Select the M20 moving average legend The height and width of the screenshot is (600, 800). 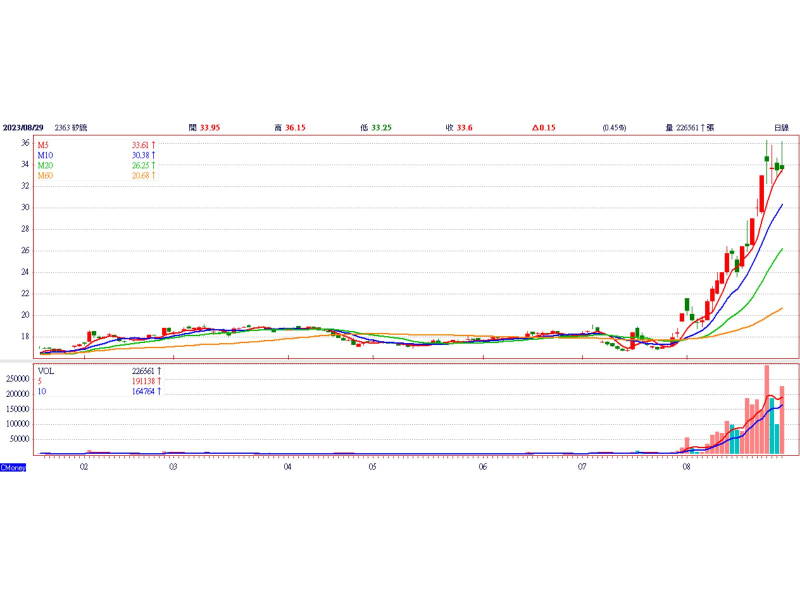tap(45, 165)
